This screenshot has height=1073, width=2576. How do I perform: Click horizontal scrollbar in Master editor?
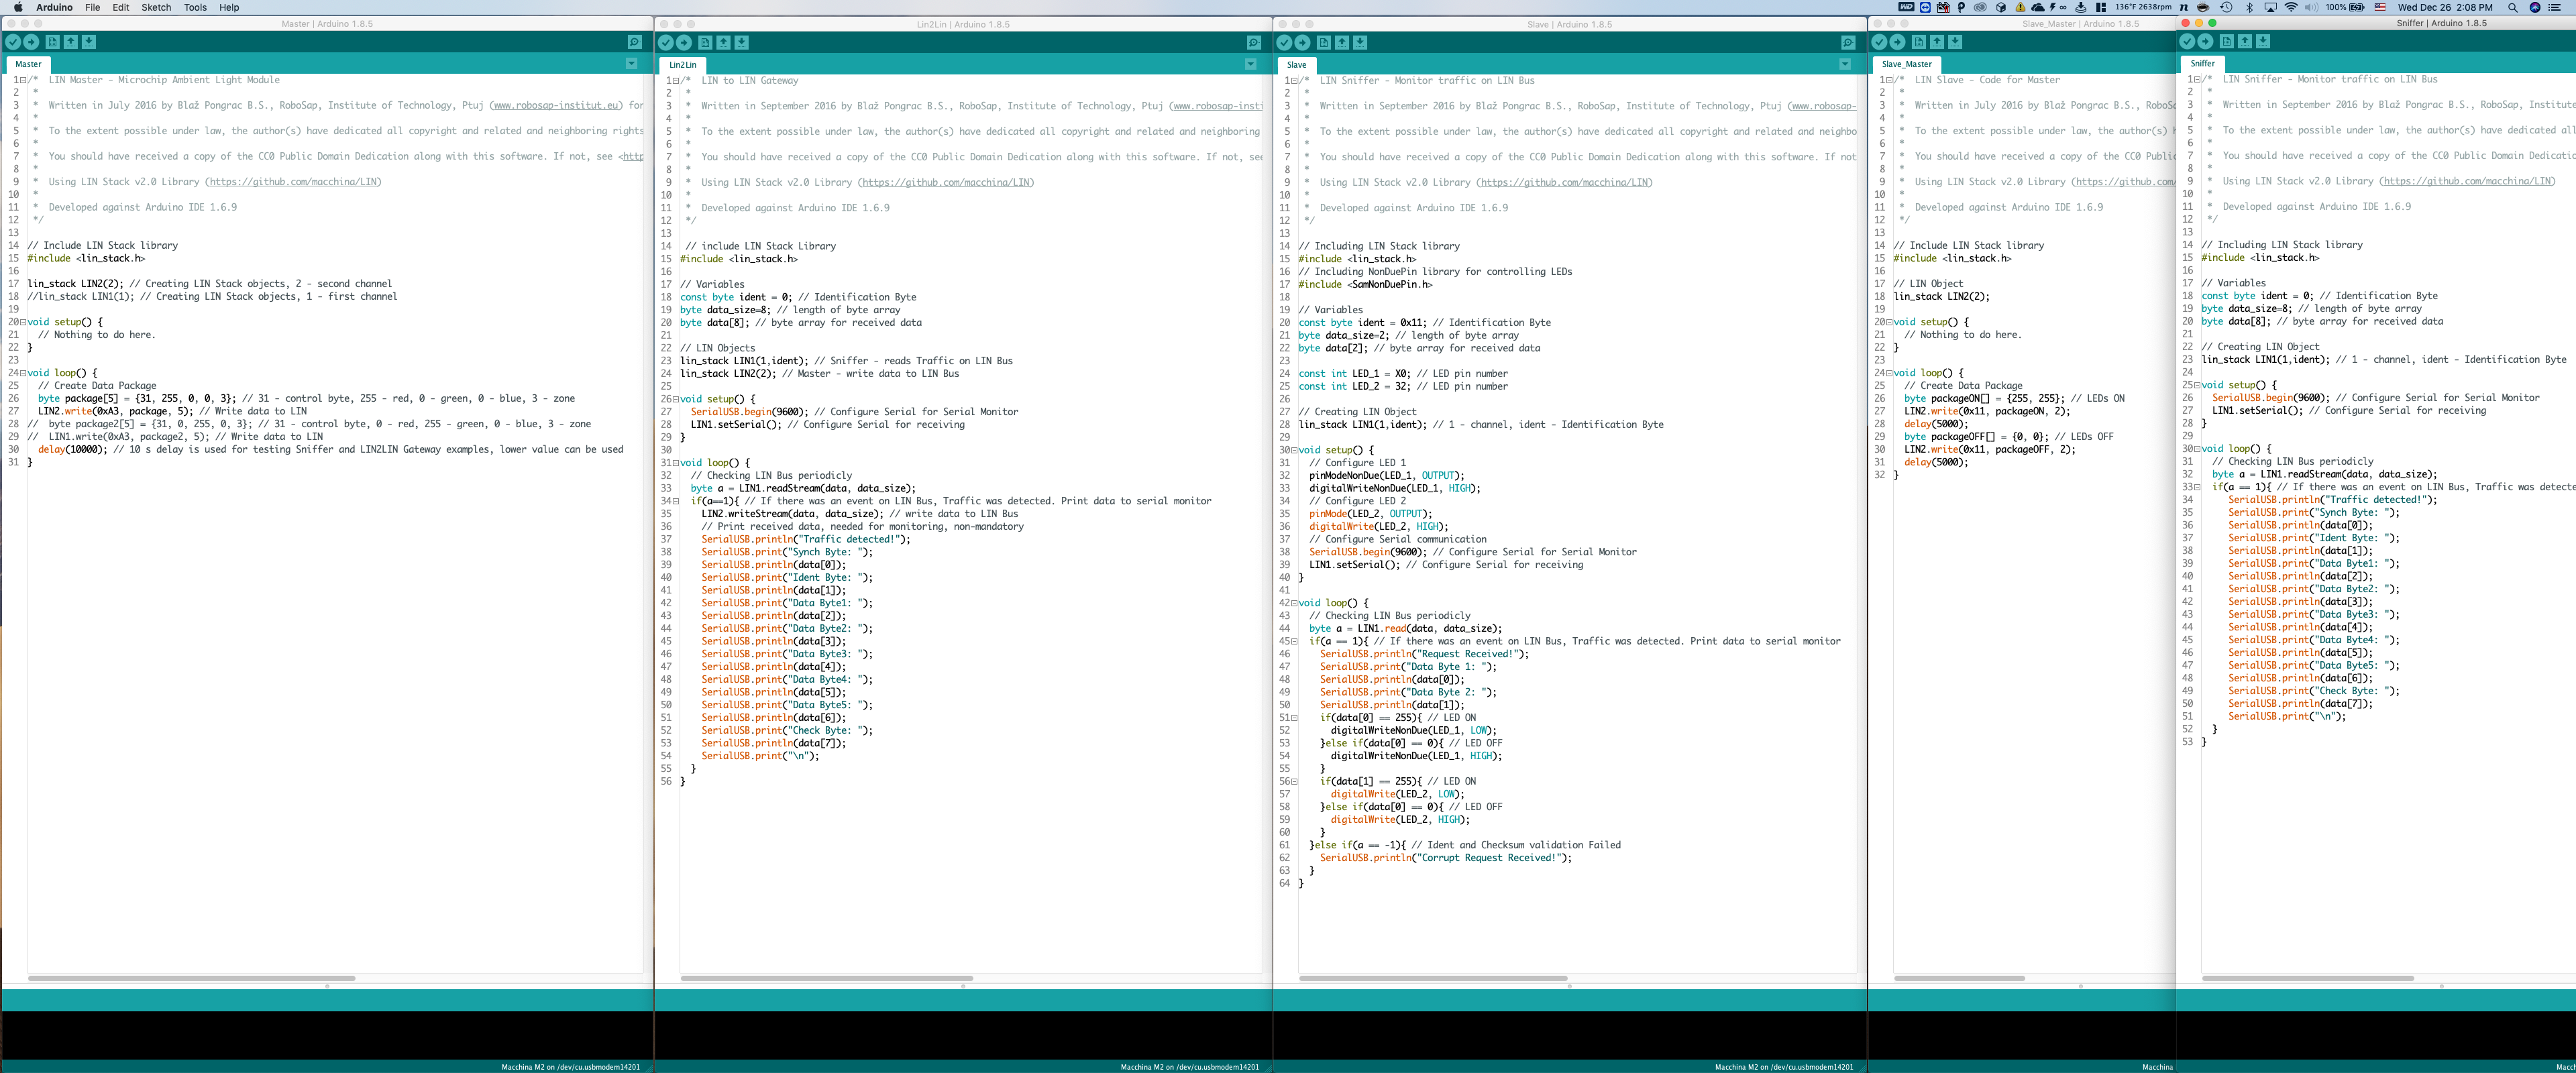[191, 978]
